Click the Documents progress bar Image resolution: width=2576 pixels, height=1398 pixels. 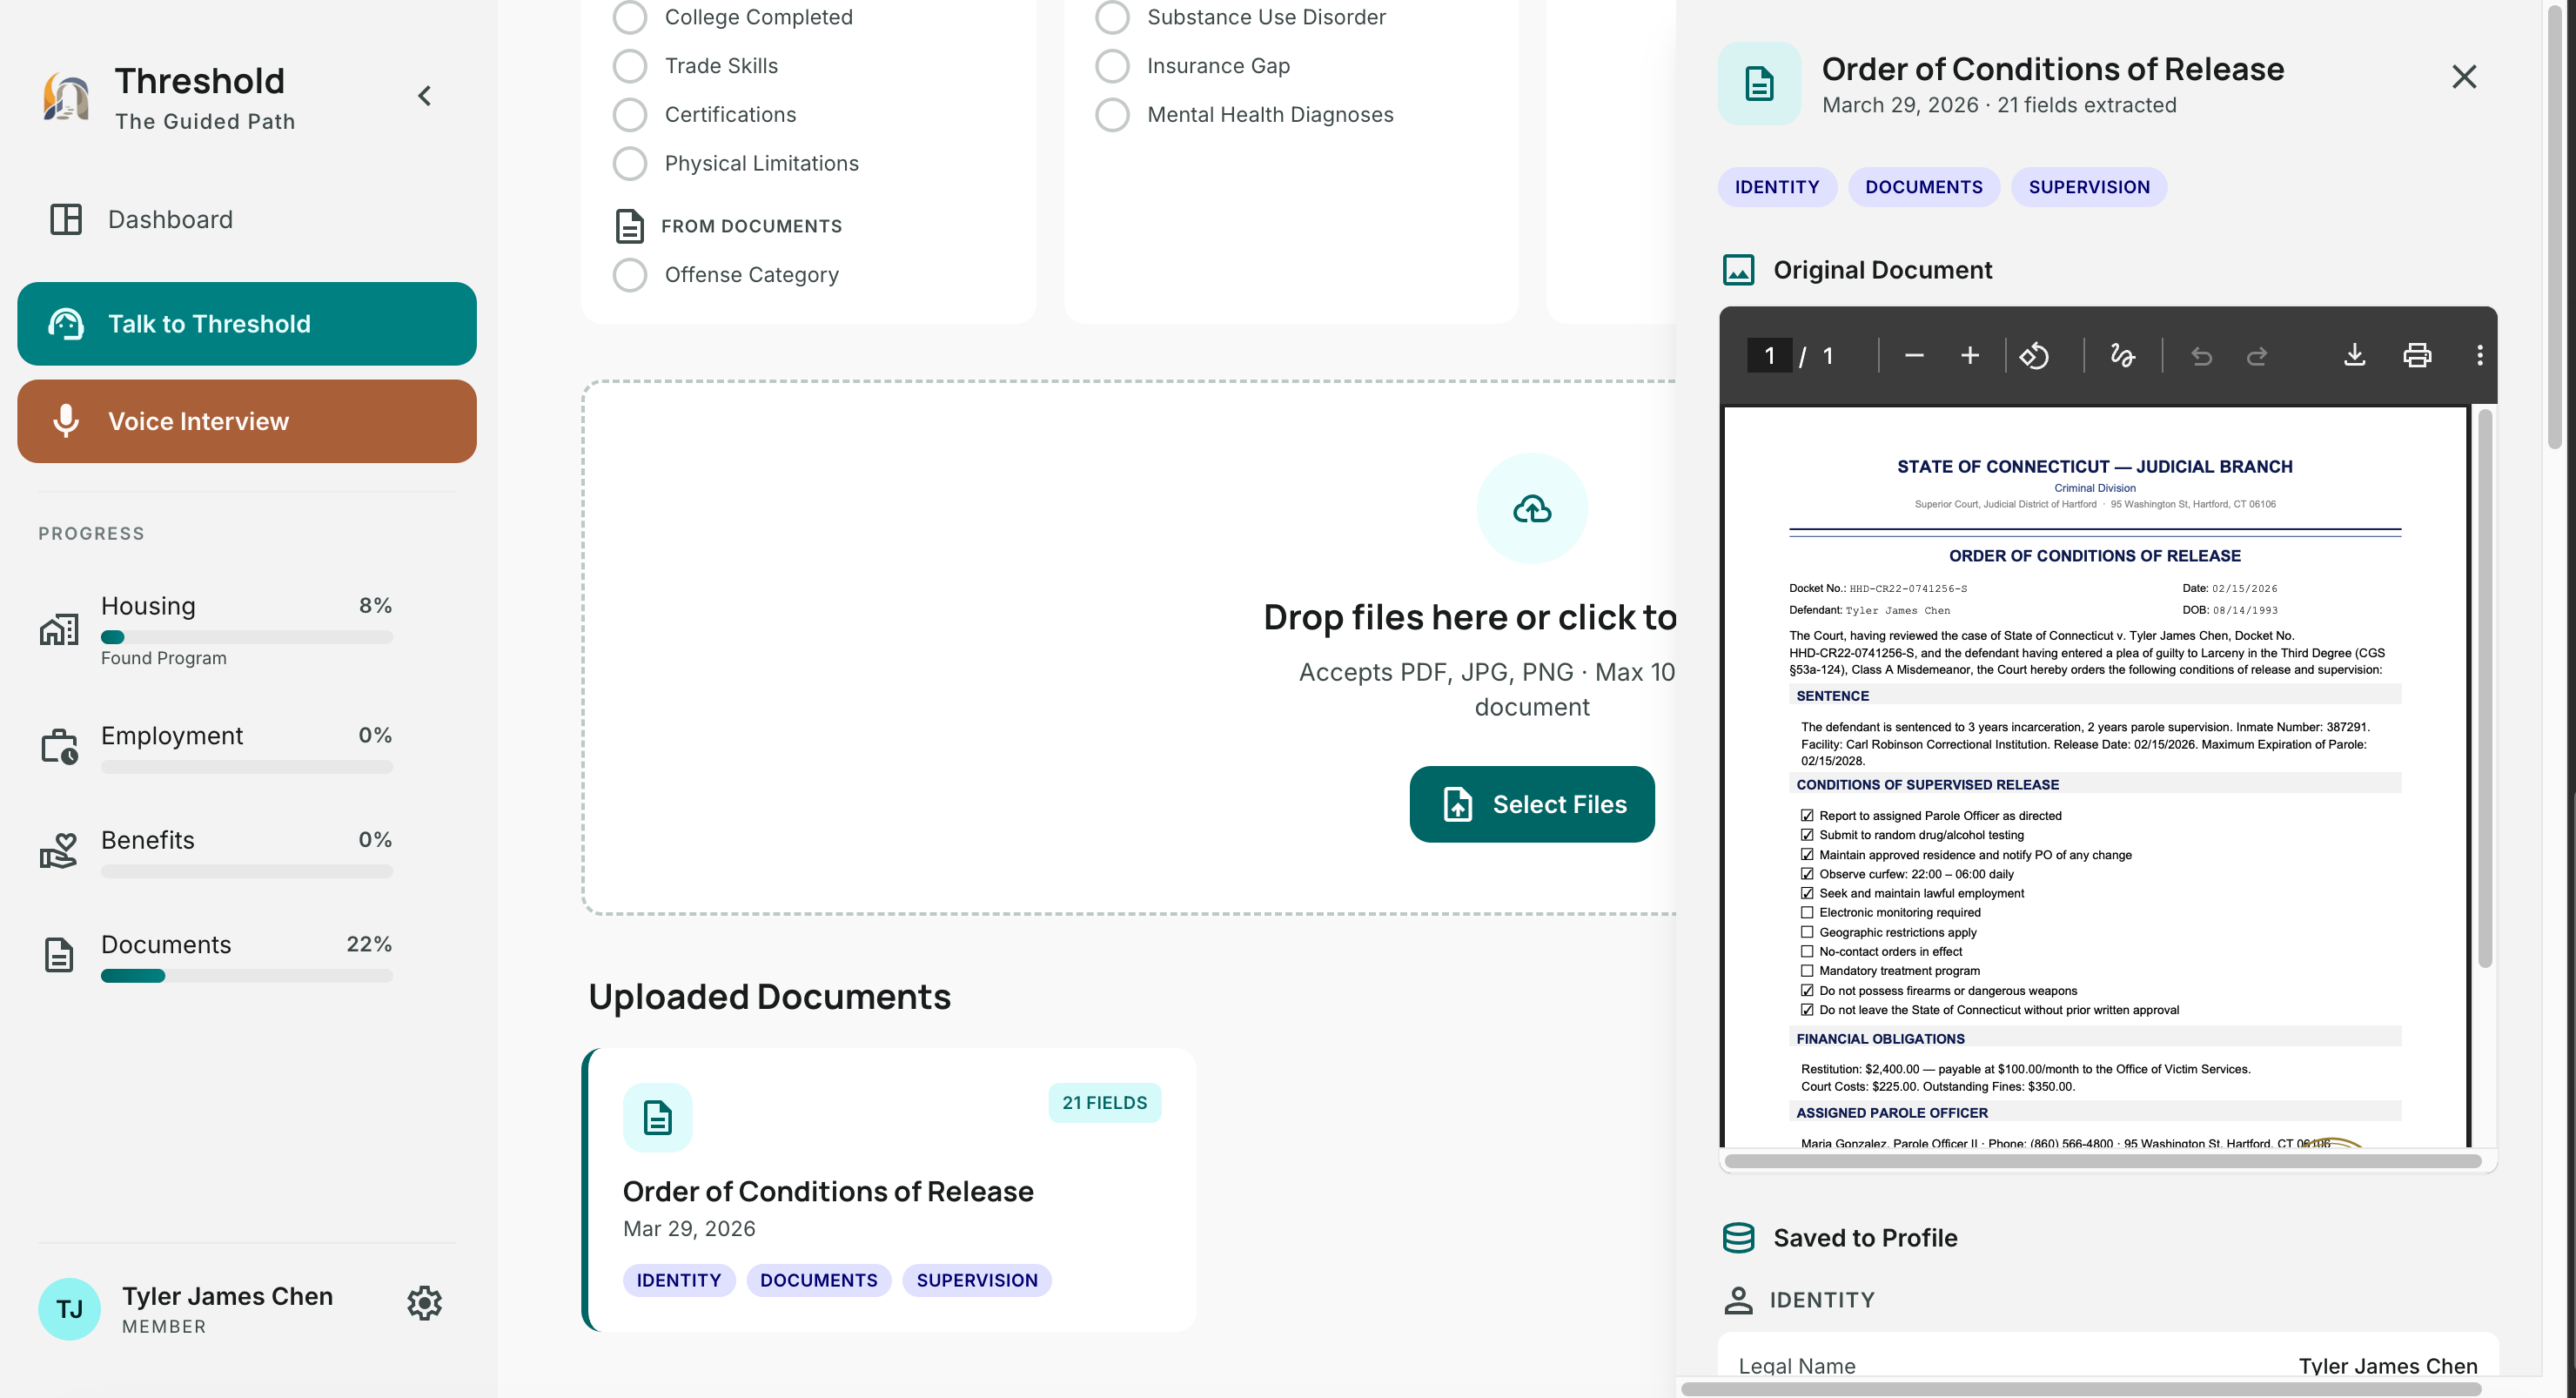pos(247,976)
